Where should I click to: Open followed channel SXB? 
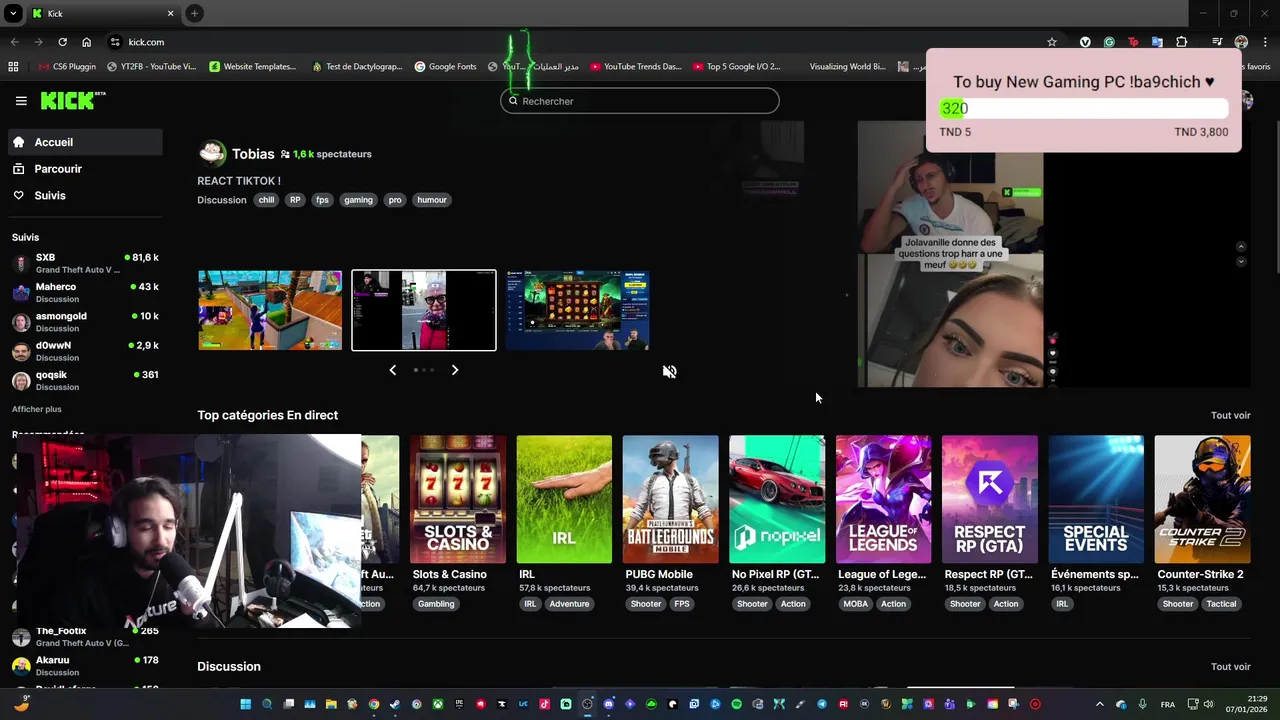pyautogui.click(x=85, y=263)
